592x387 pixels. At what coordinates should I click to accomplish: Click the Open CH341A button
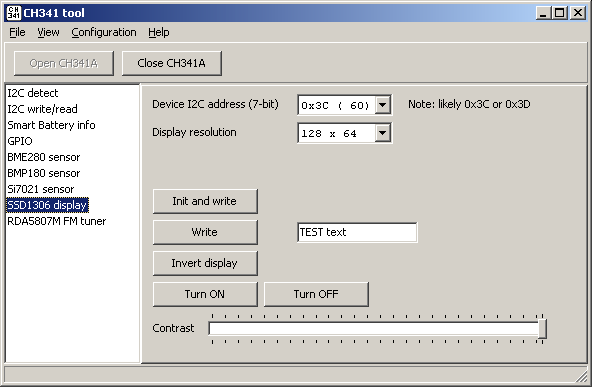63,63
